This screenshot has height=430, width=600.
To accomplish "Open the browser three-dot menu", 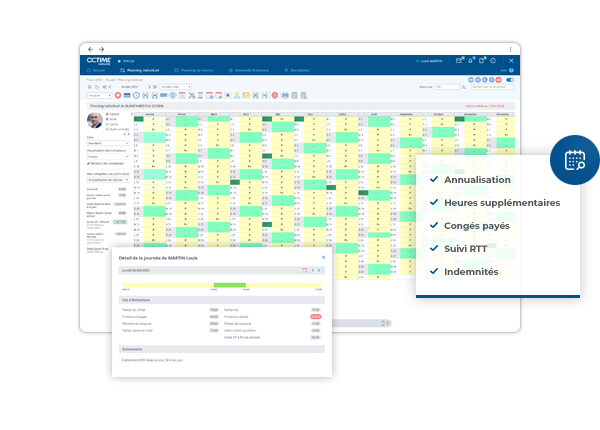I will click(510, 49).
